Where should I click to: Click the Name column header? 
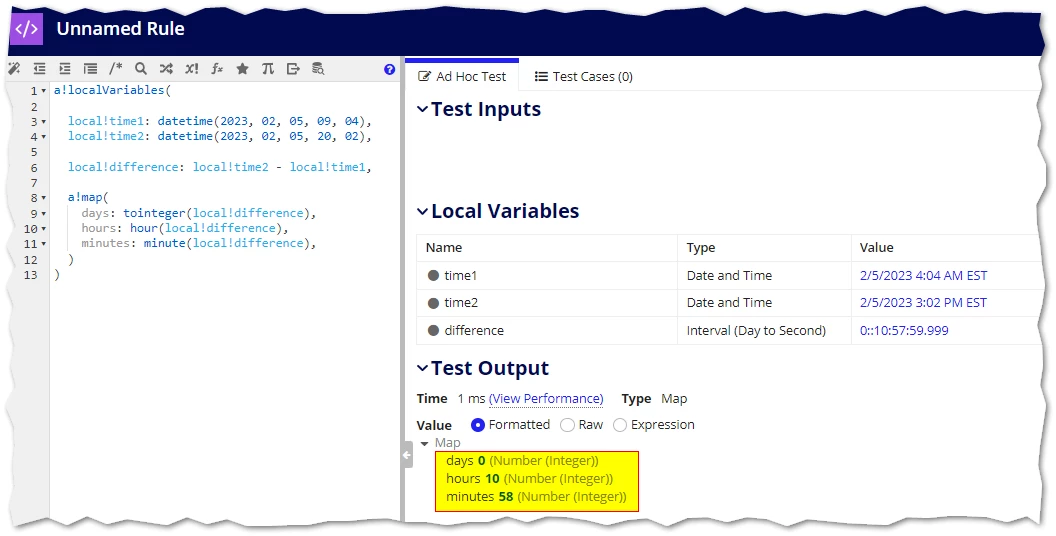[x=444, y=248]
